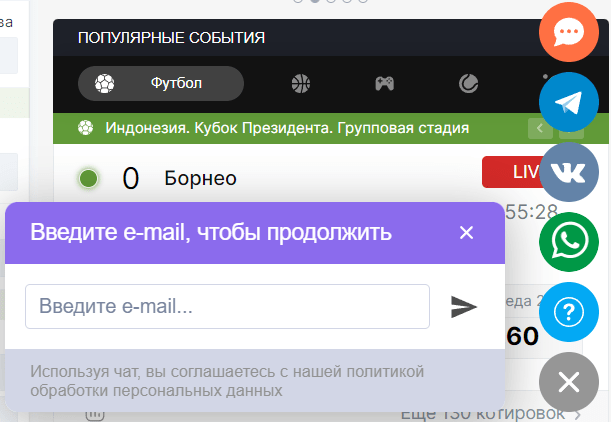Collapse contact widget with gray X button
Image resolution: width=611 pixels, height=422 pixels.
point(569,382)
